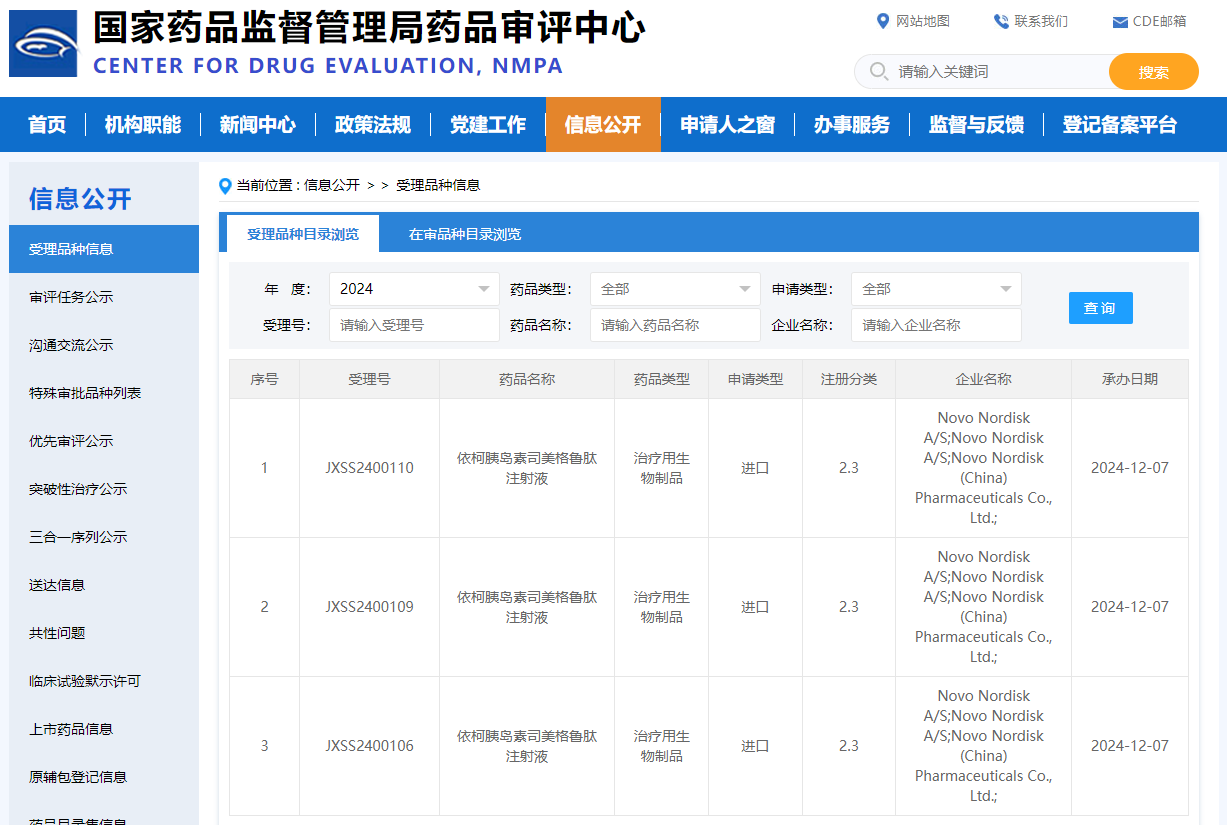Open 办事服务 in the navigation bar
1227x825 pixels.
(x=852, y=125)
